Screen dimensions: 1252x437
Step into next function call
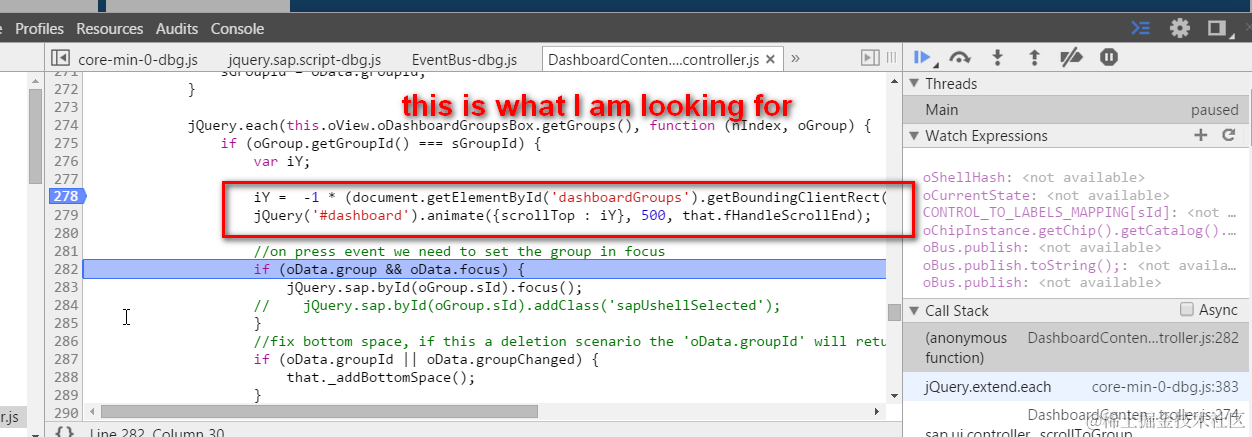tap(997, 58)
